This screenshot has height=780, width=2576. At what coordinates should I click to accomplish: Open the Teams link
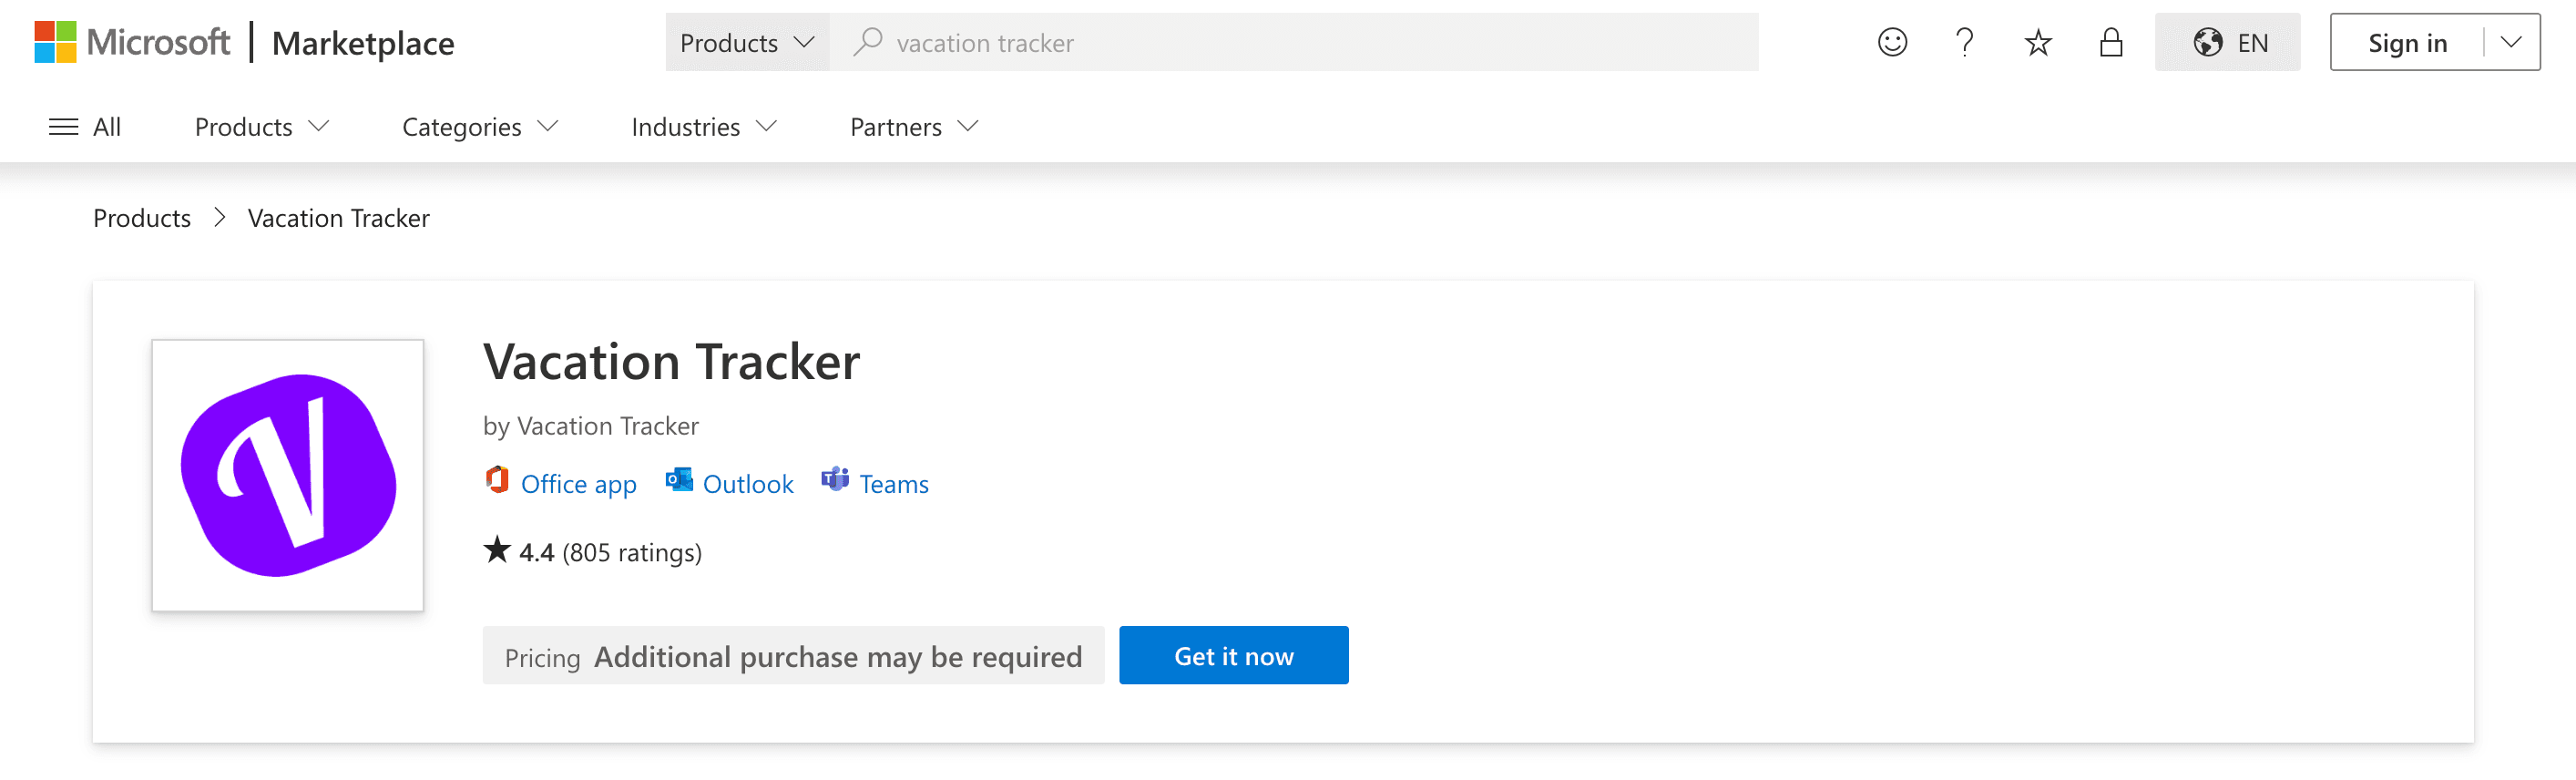(893, 484)
